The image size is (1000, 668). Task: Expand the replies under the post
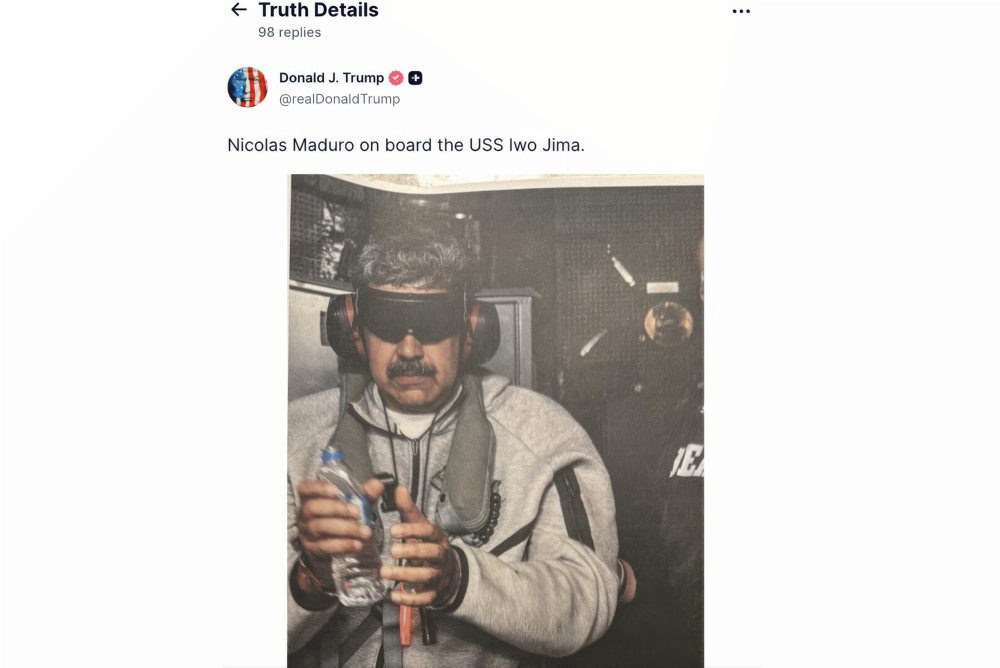tap(289, 32)
